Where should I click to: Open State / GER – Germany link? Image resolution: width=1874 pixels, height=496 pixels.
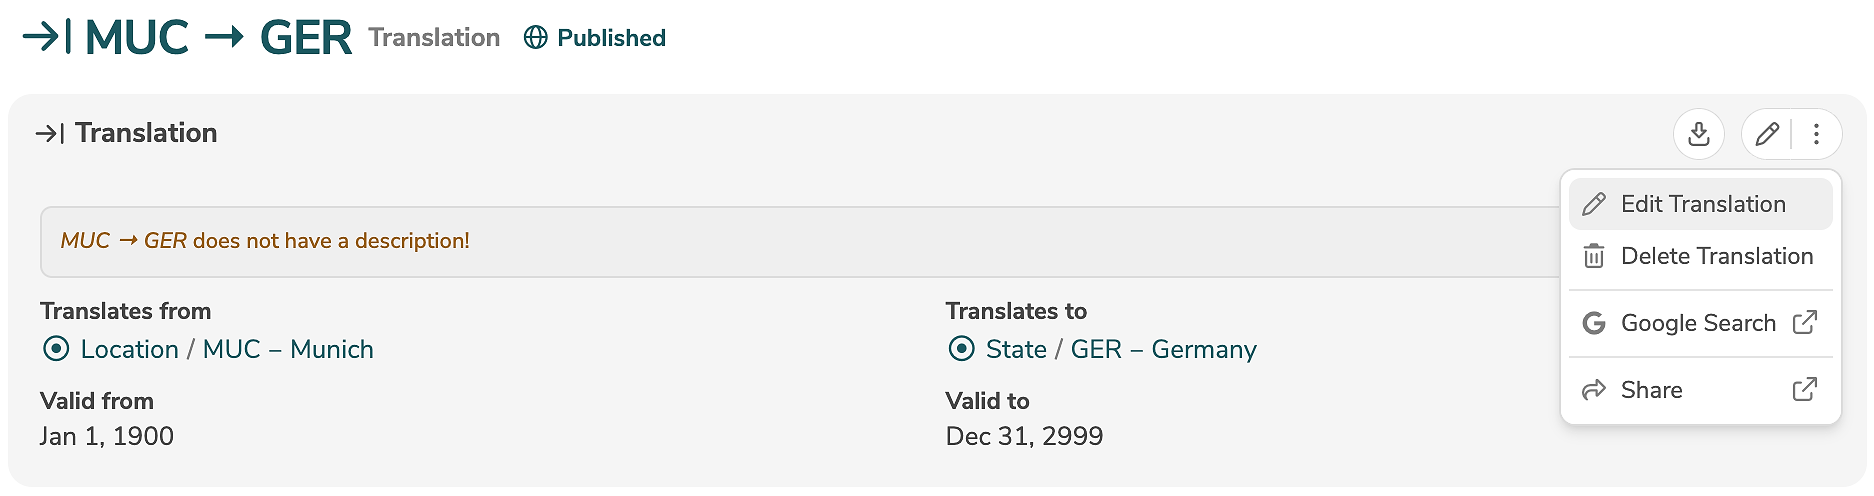click(1121, 349)
